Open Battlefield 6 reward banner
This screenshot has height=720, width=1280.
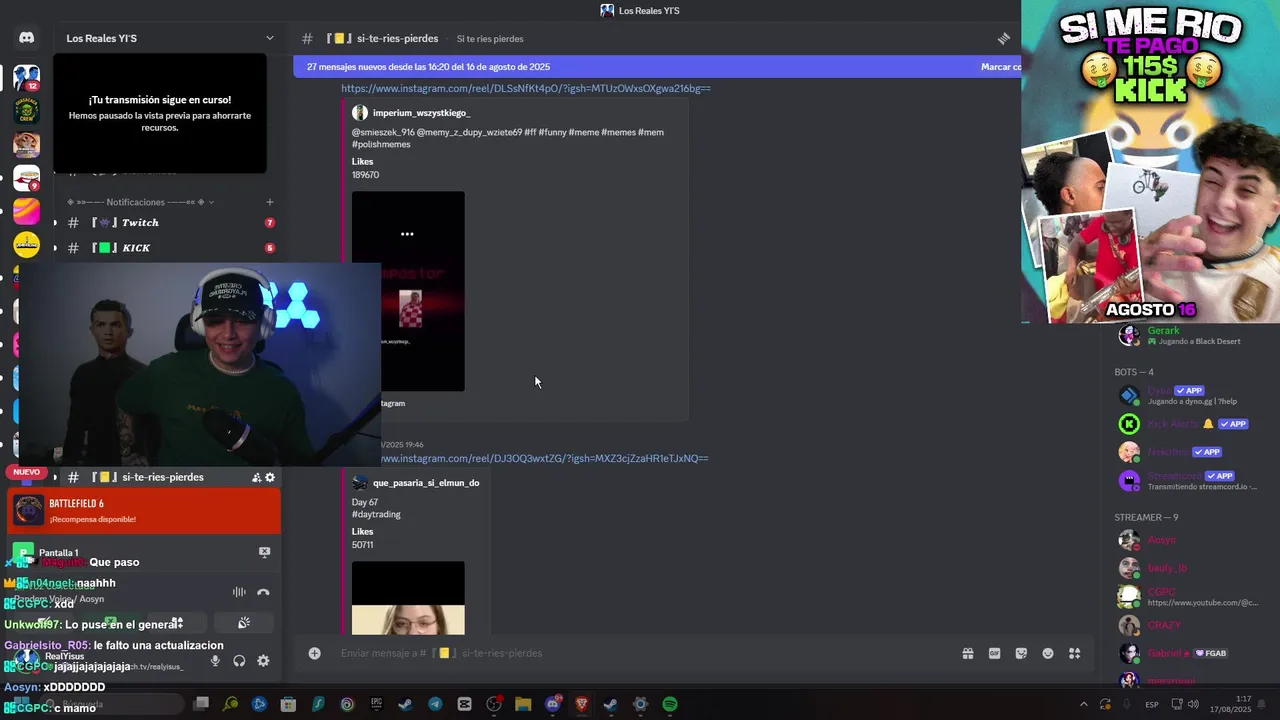pyautogui.click(x=144, y=511)
